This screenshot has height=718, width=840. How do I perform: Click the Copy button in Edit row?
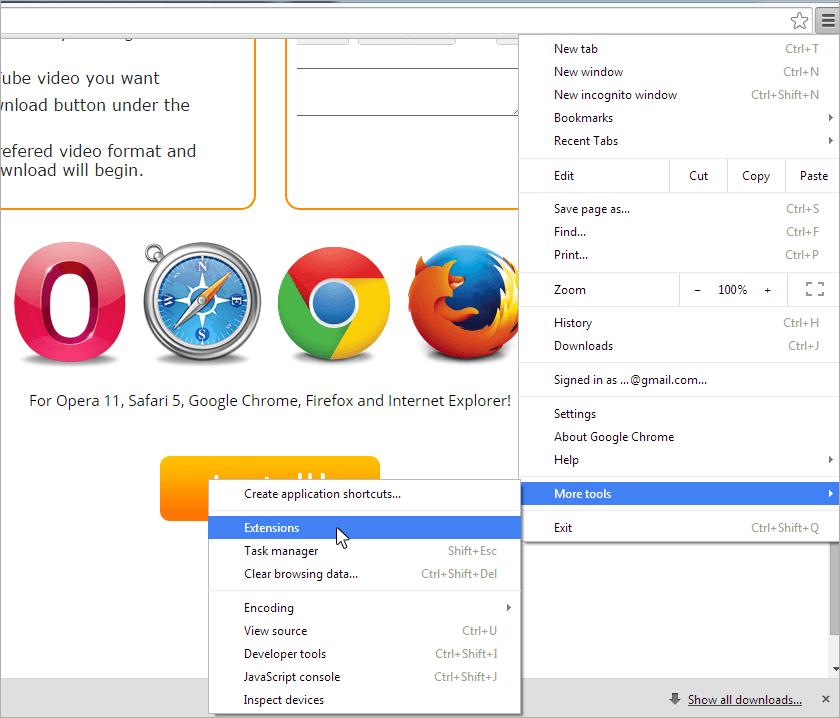point(756,176)
